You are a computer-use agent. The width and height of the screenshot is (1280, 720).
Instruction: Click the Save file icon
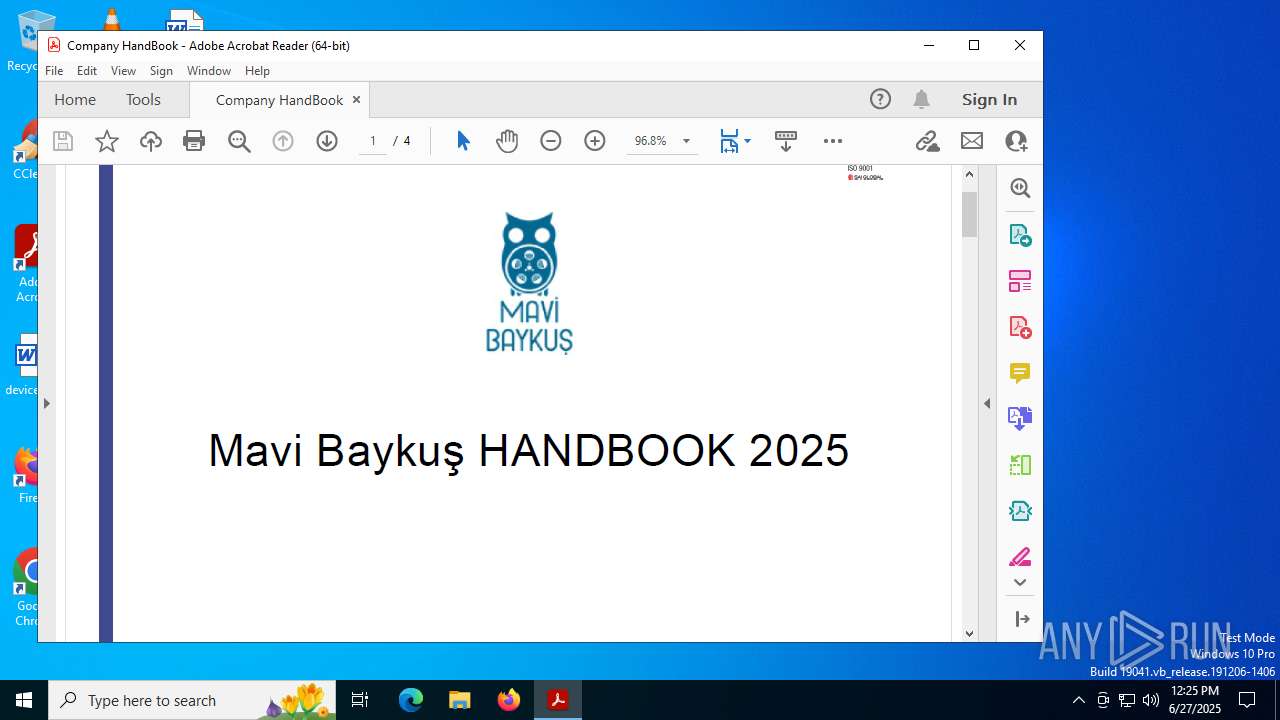point(63,141)
